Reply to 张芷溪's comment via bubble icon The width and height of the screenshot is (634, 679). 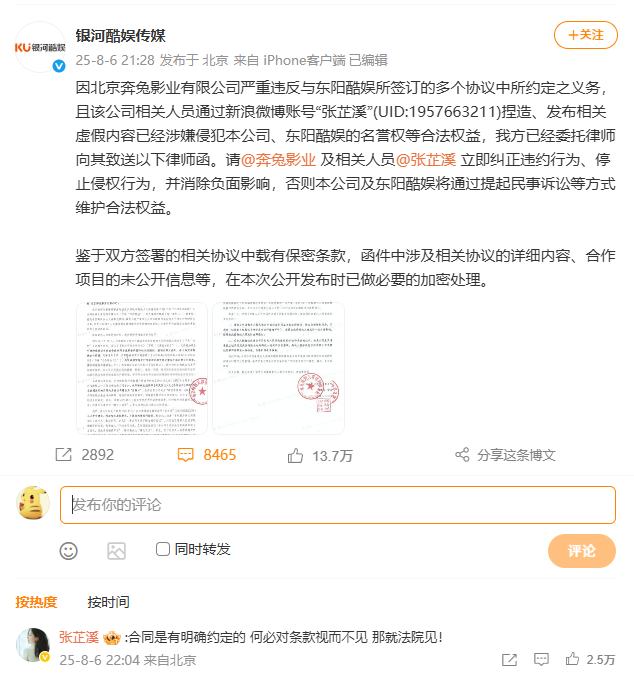click(541, 660)
